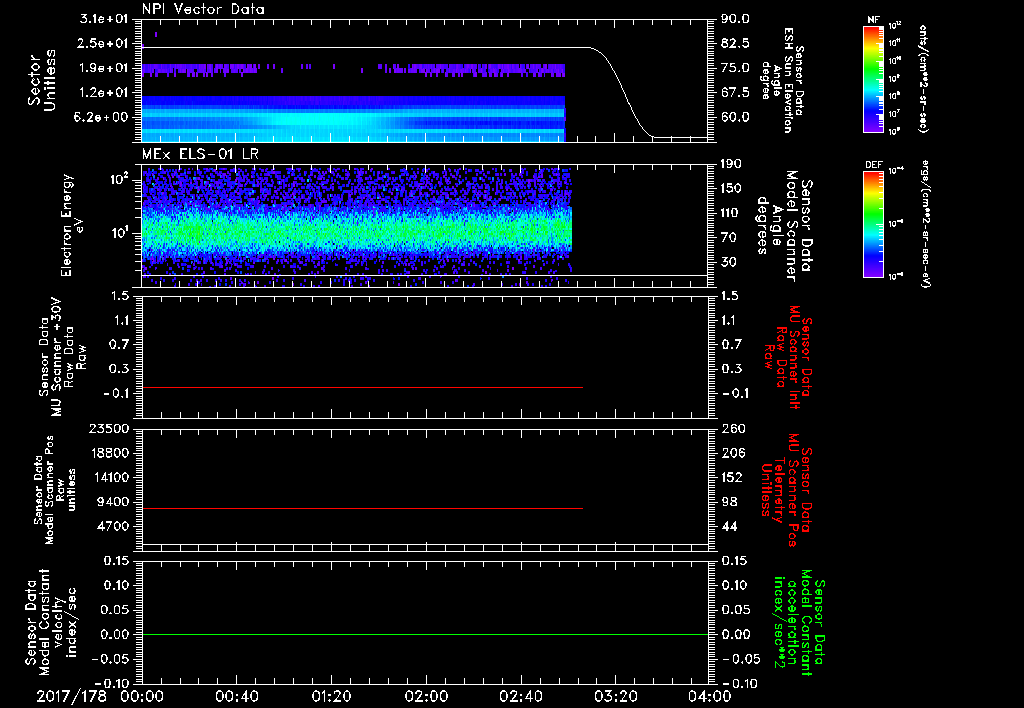Click the green "Model Constant acceleration" axis title
This screenshot has width=1024, height=708.
click(x=799, y=622)
